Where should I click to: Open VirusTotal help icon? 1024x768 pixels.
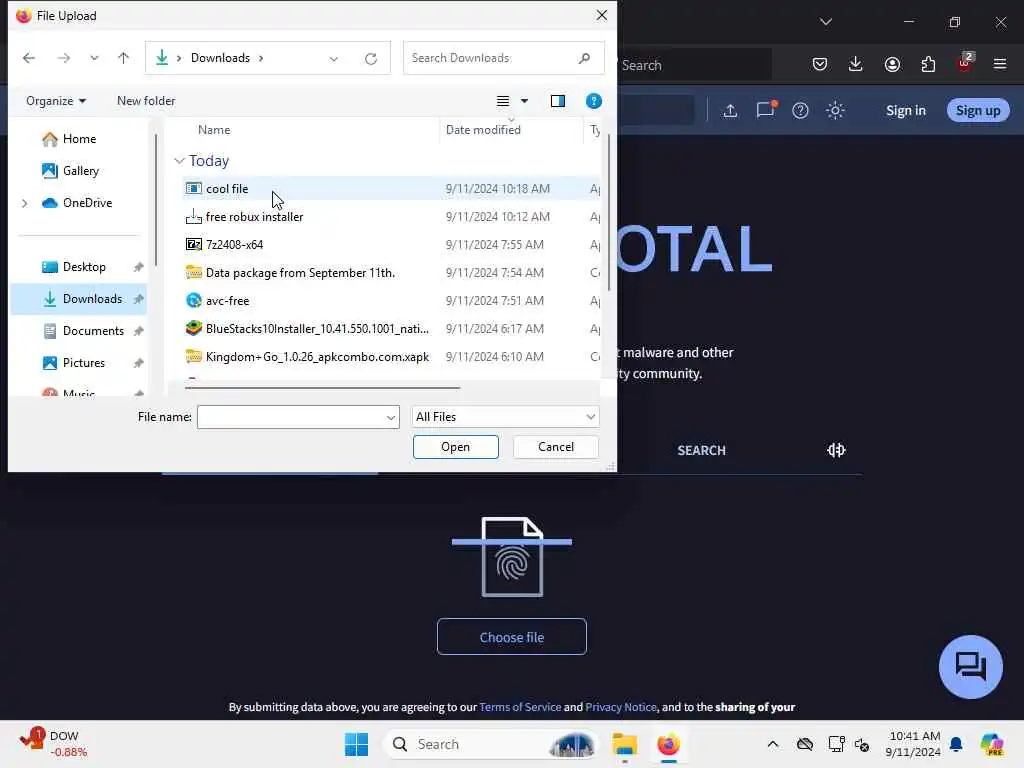click(x=800, y=111)
